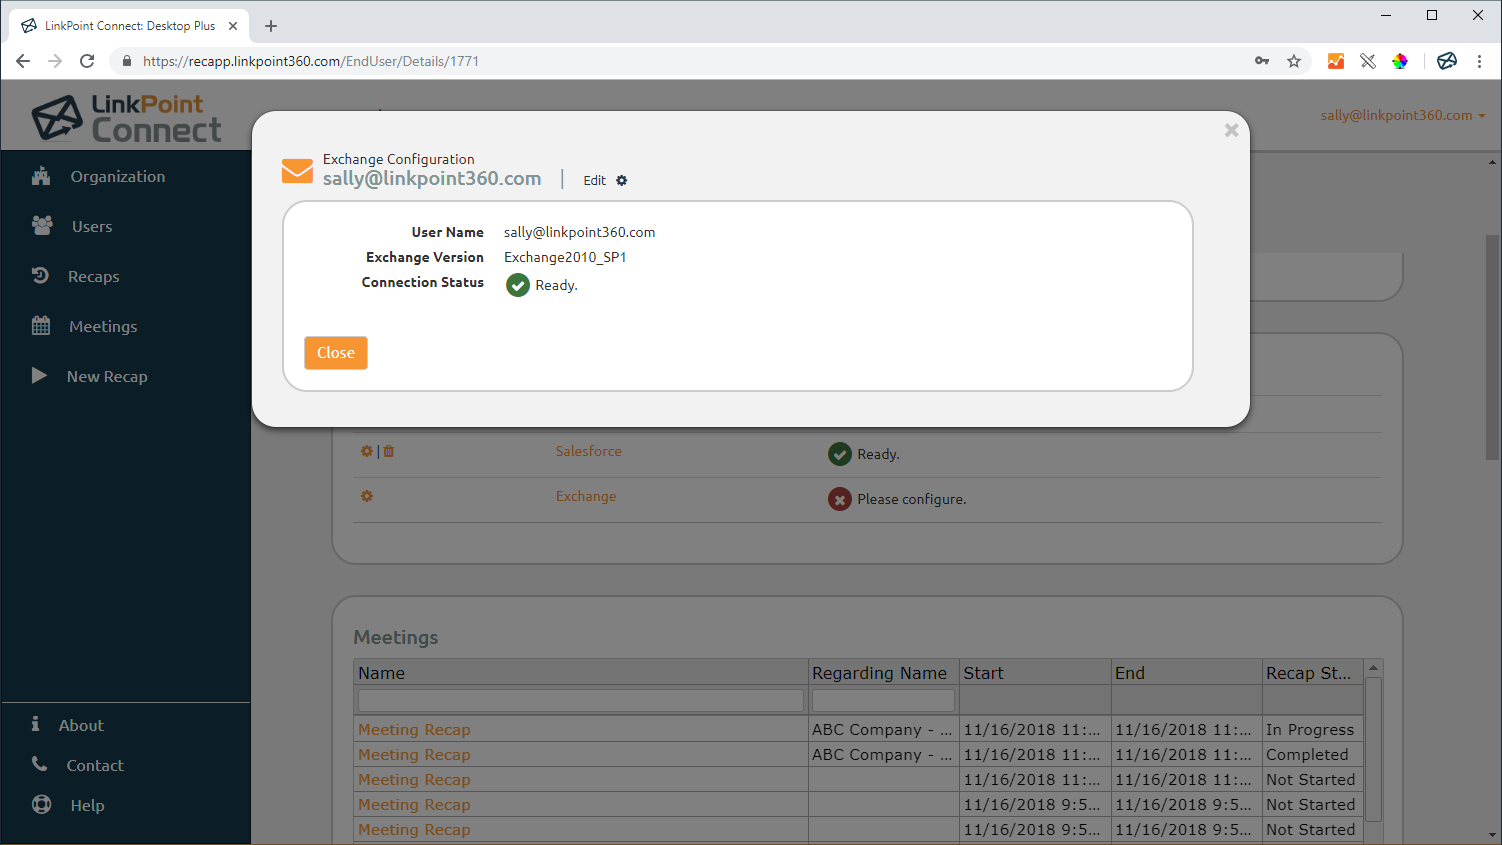The width and height of the screenshot is (1502, 845).
Task: Click the browser address bar URL
Action: 311,61
